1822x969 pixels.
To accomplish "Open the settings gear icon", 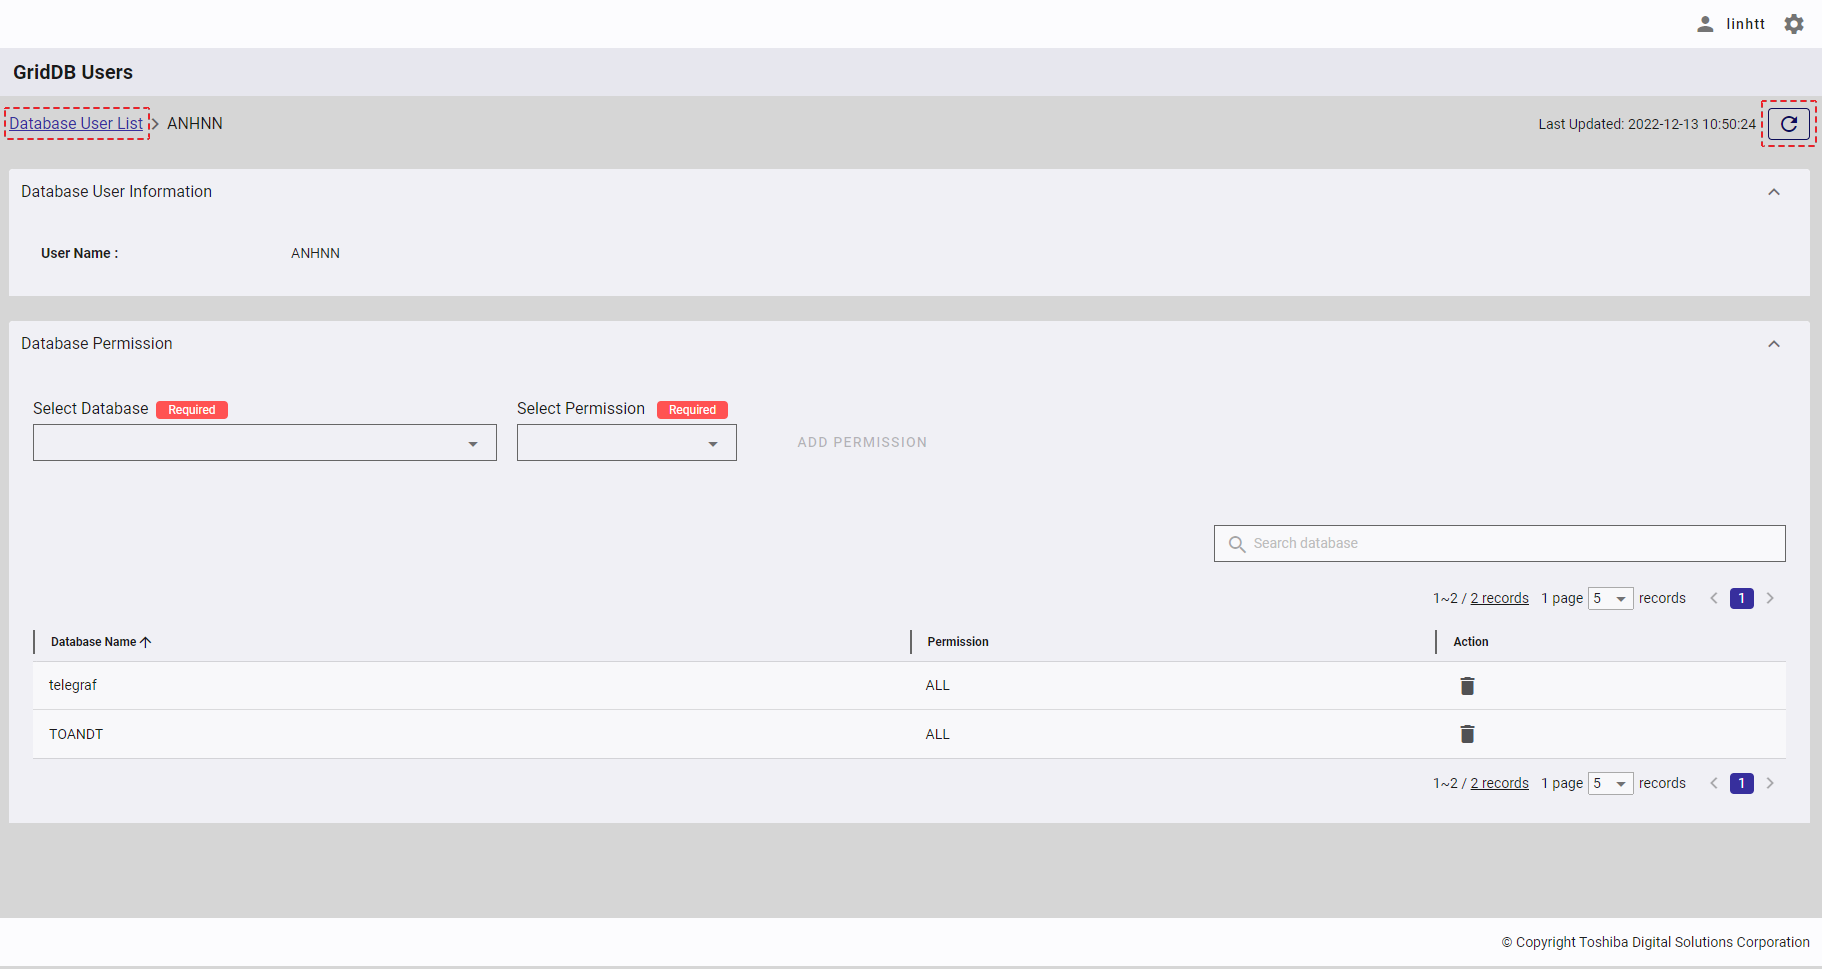I will click(1794, 24).
